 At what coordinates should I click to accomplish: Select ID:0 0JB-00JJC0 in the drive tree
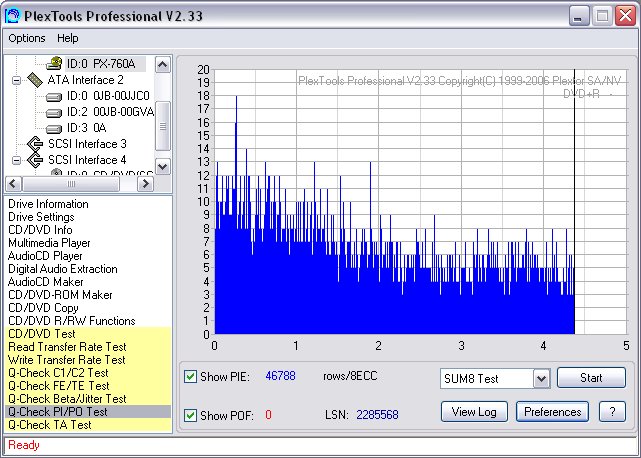click(108, 96)
